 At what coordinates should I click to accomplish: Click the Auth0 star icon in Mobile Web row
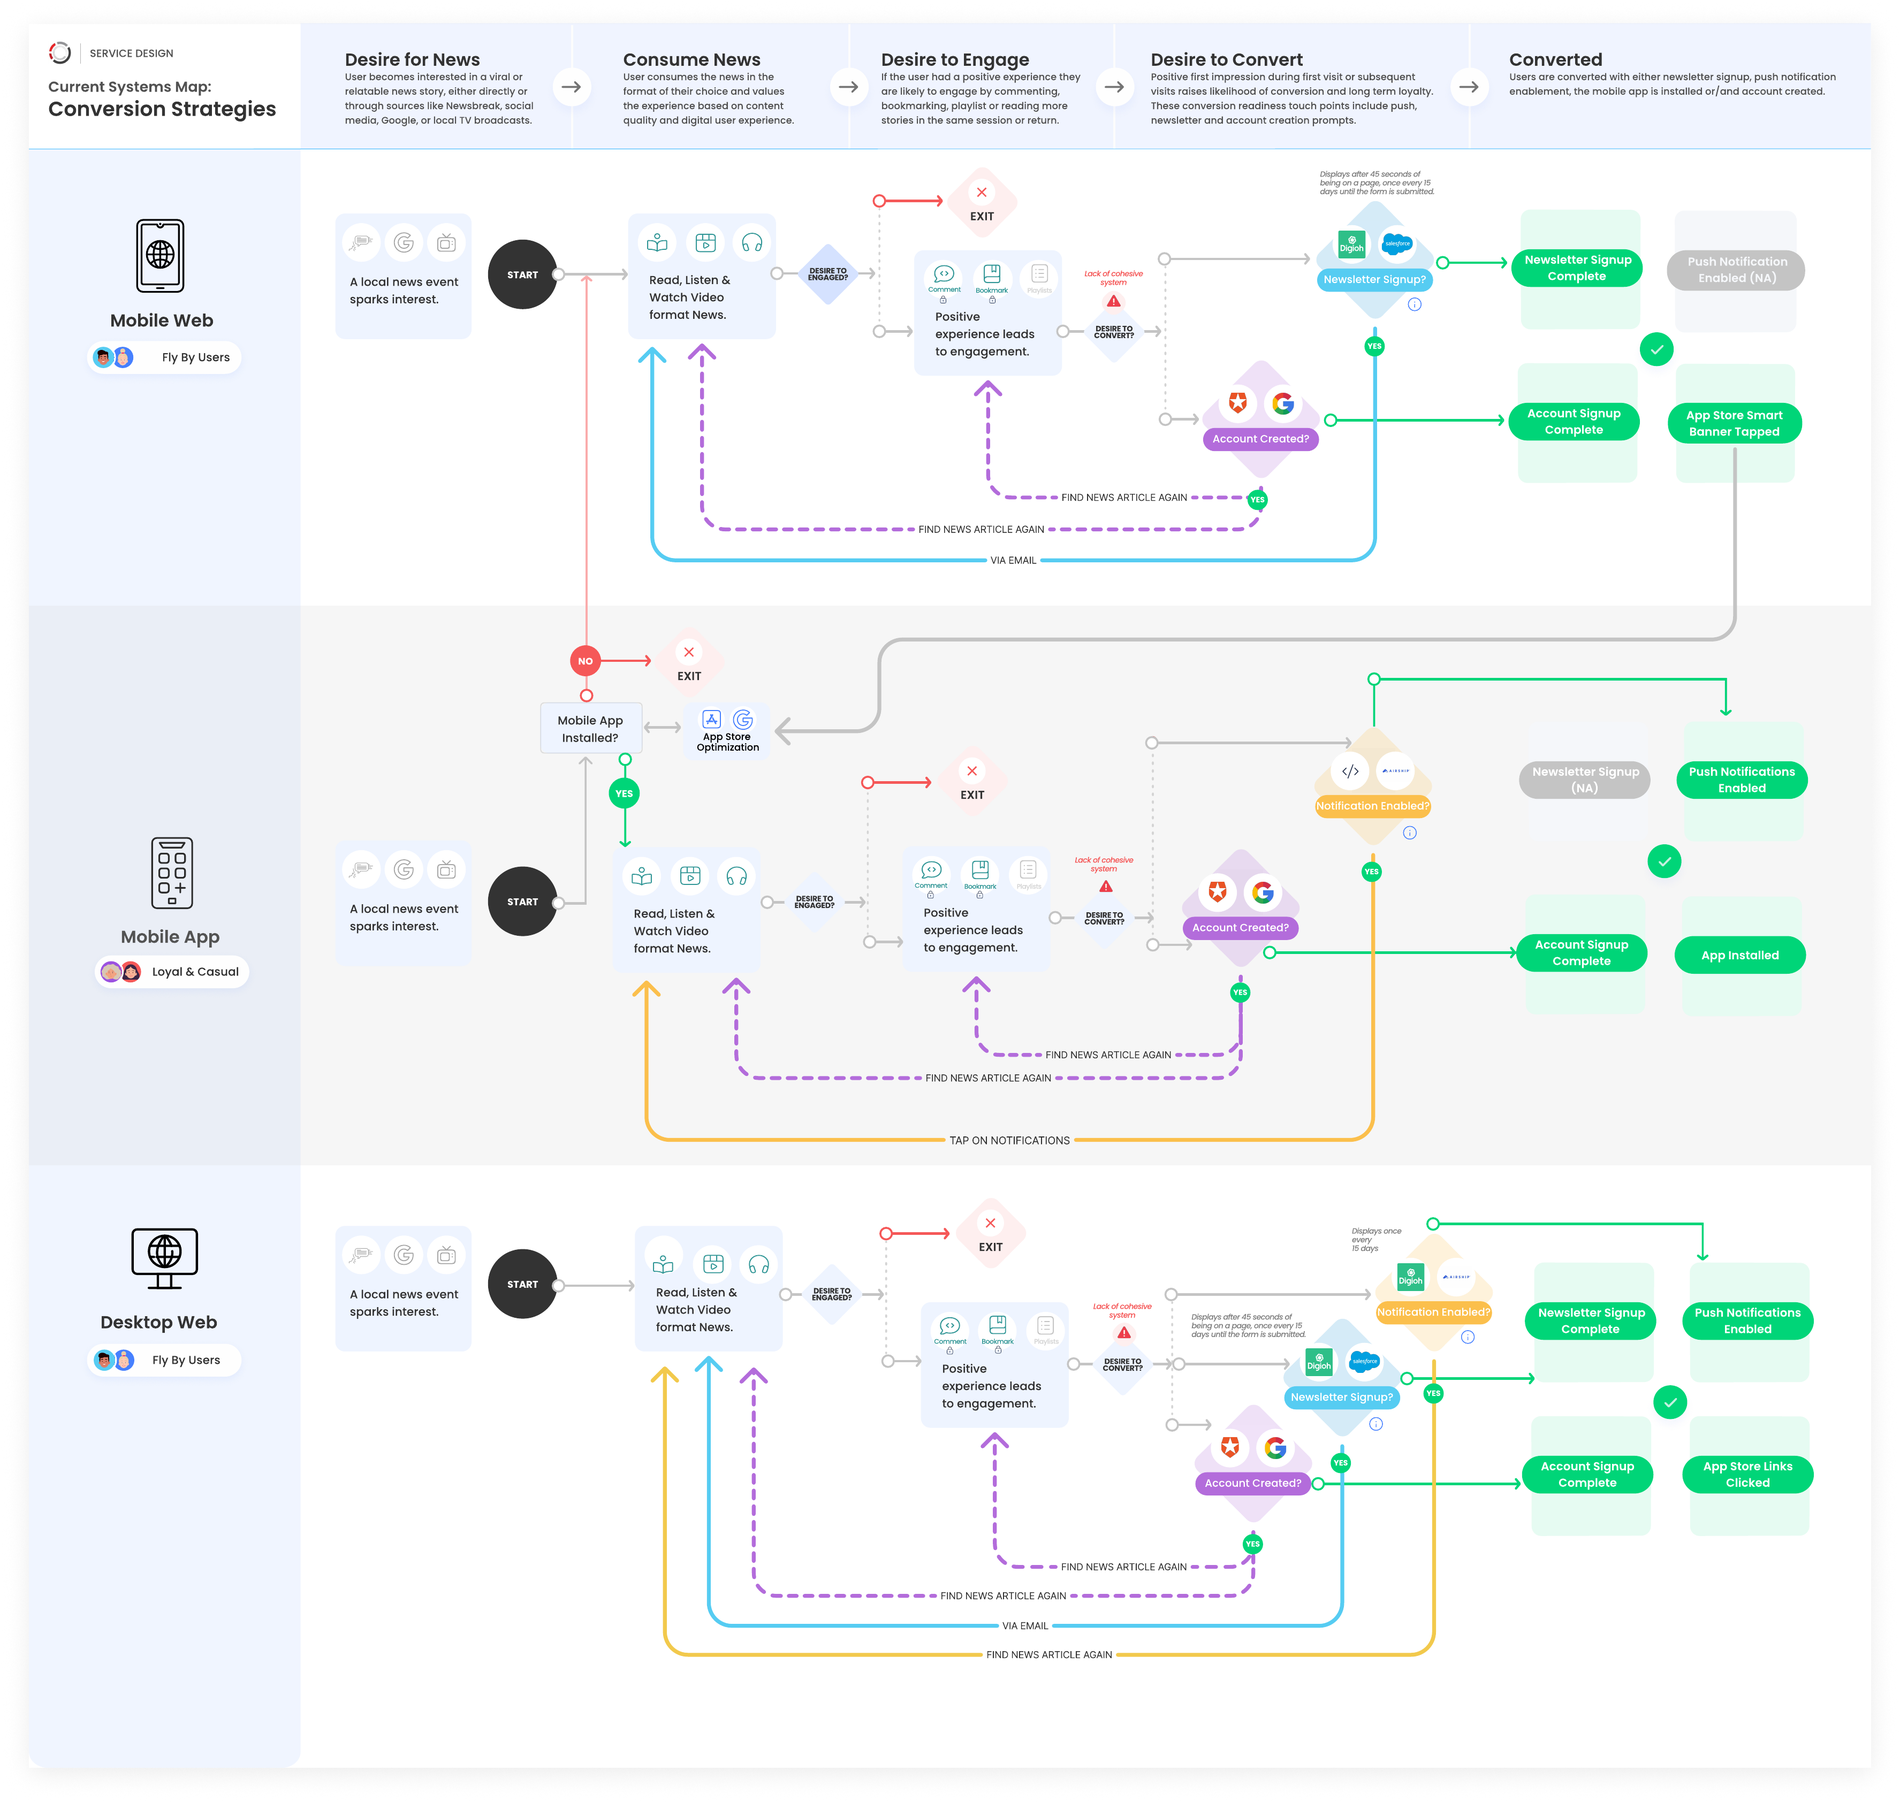tap(1238, 402)
